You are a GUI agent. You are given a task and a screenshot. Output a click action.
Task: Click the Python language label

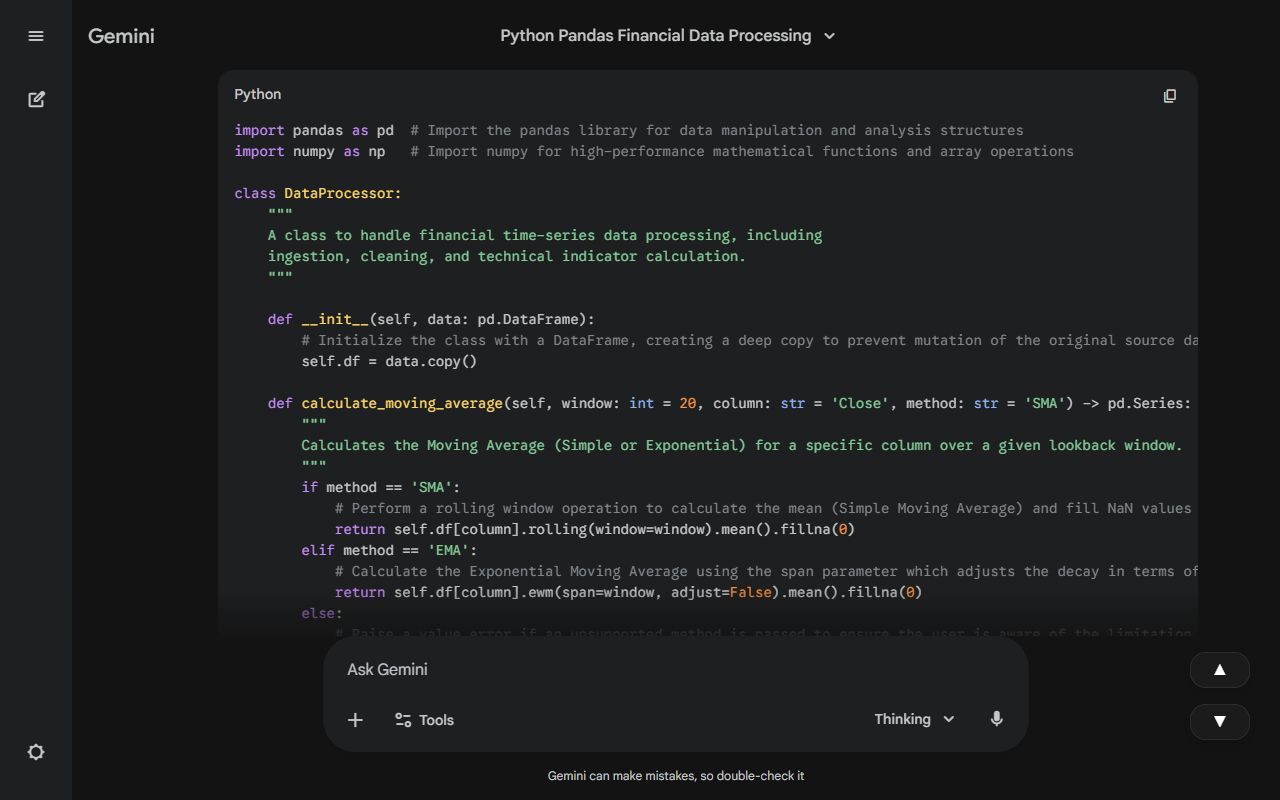pyautogui.click(x=258, y=94)
